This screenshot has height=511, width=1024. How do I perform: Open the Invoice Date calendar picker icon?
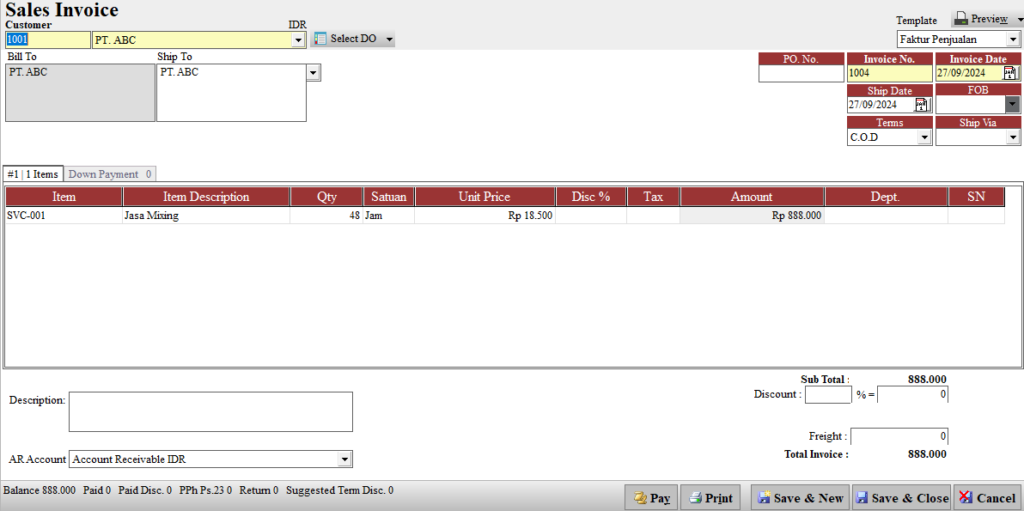(x=1010, y=73)
